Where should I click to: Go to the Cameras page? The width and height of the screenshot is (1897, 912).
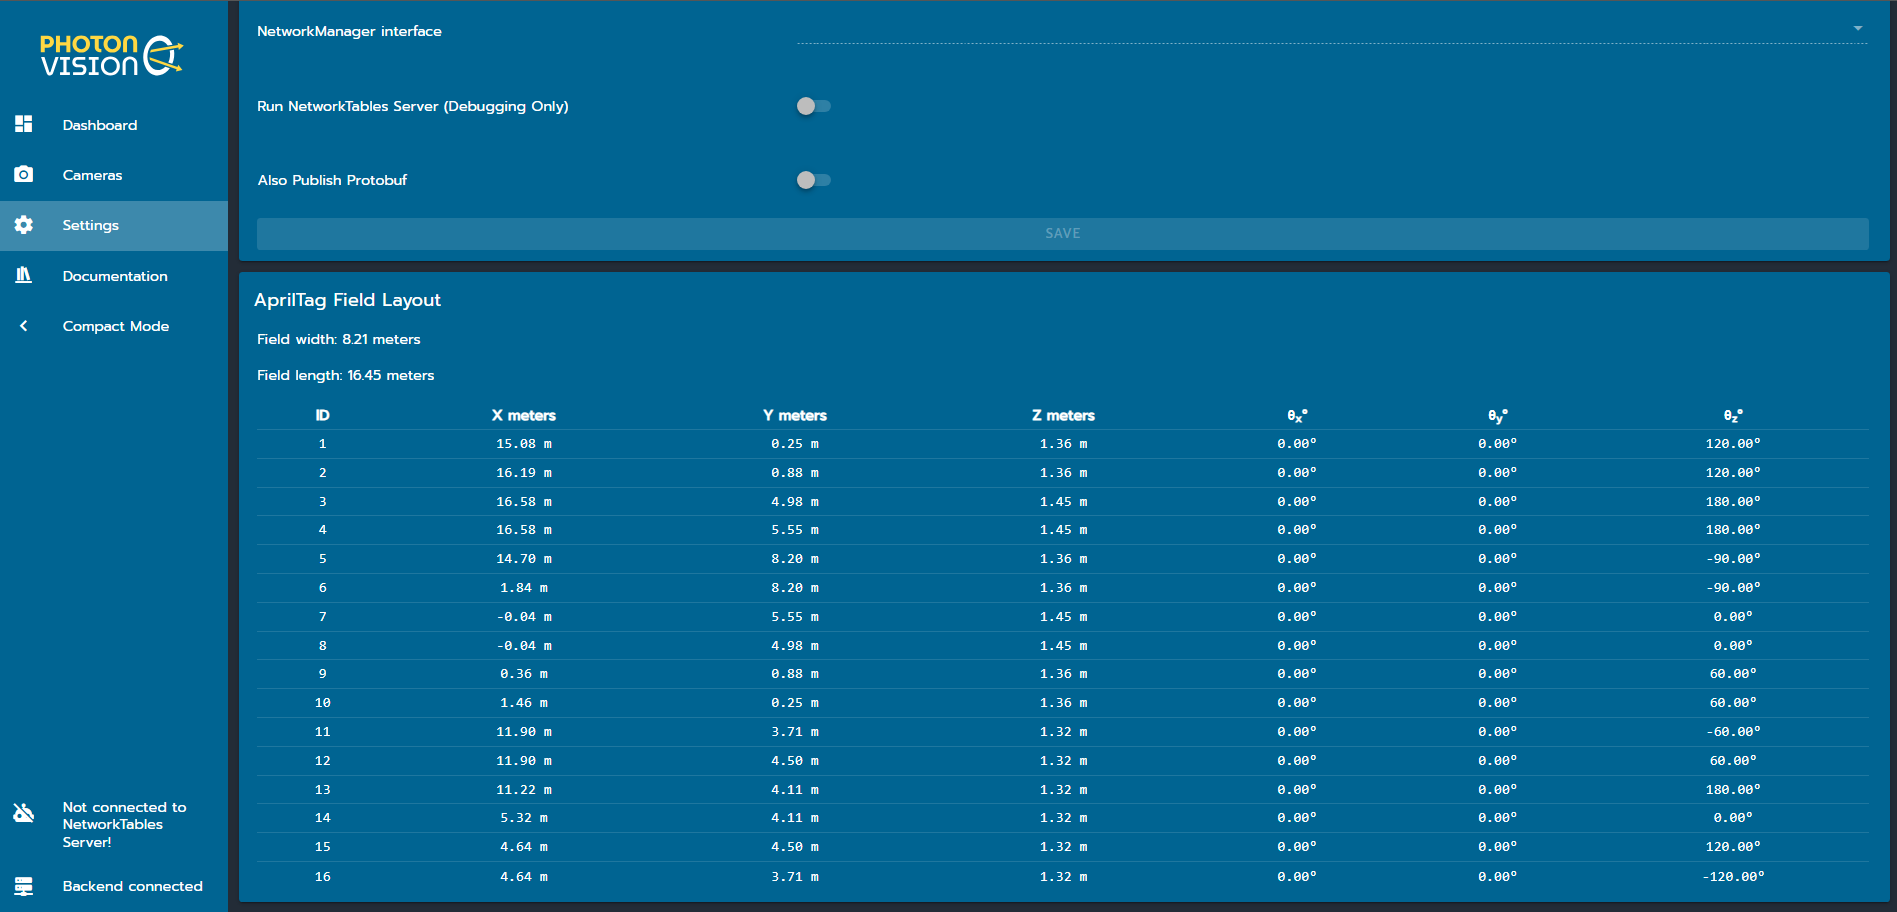(92, 175)
